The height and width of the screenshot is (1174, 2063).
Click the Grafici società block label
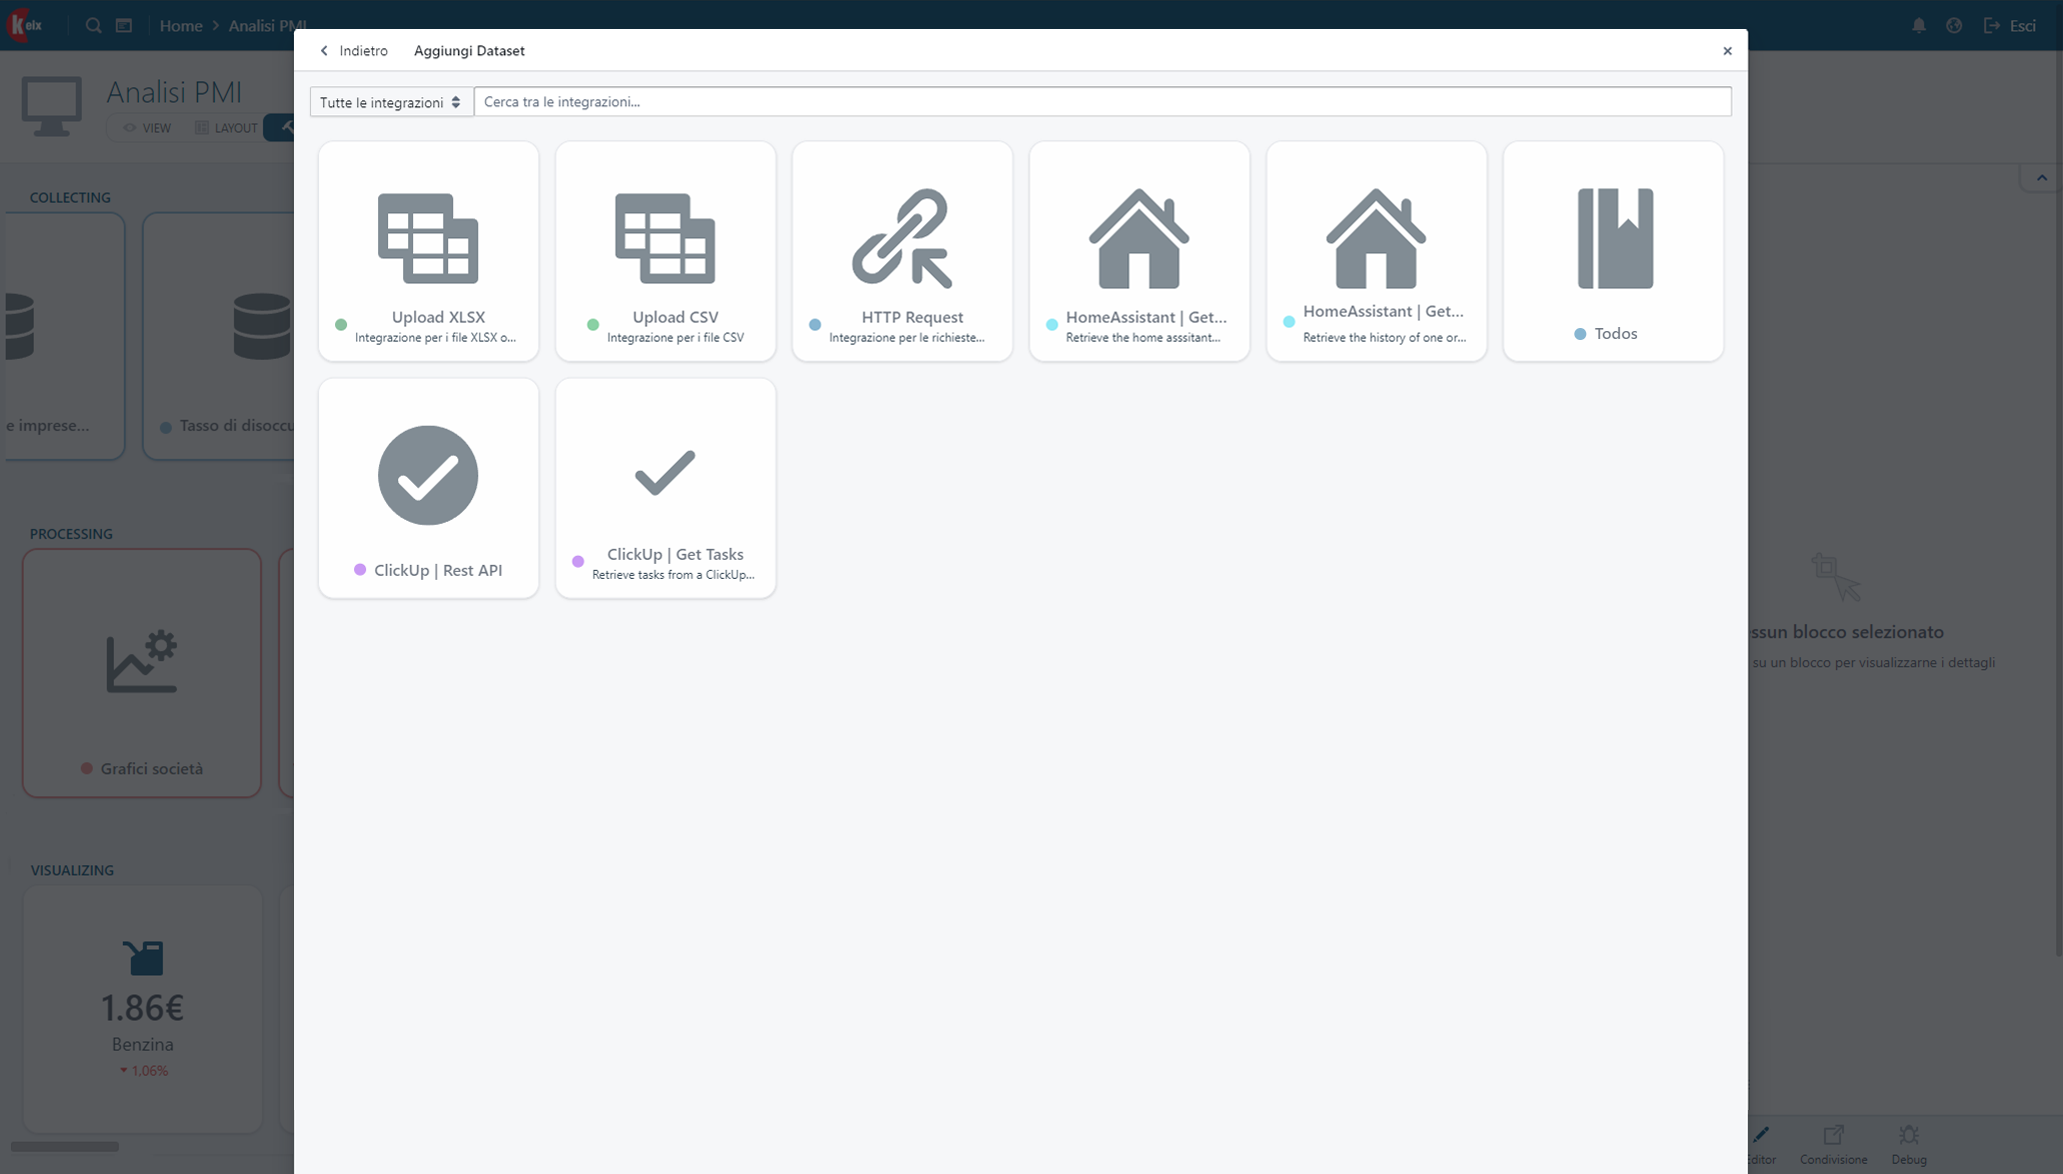pos(152,768)
